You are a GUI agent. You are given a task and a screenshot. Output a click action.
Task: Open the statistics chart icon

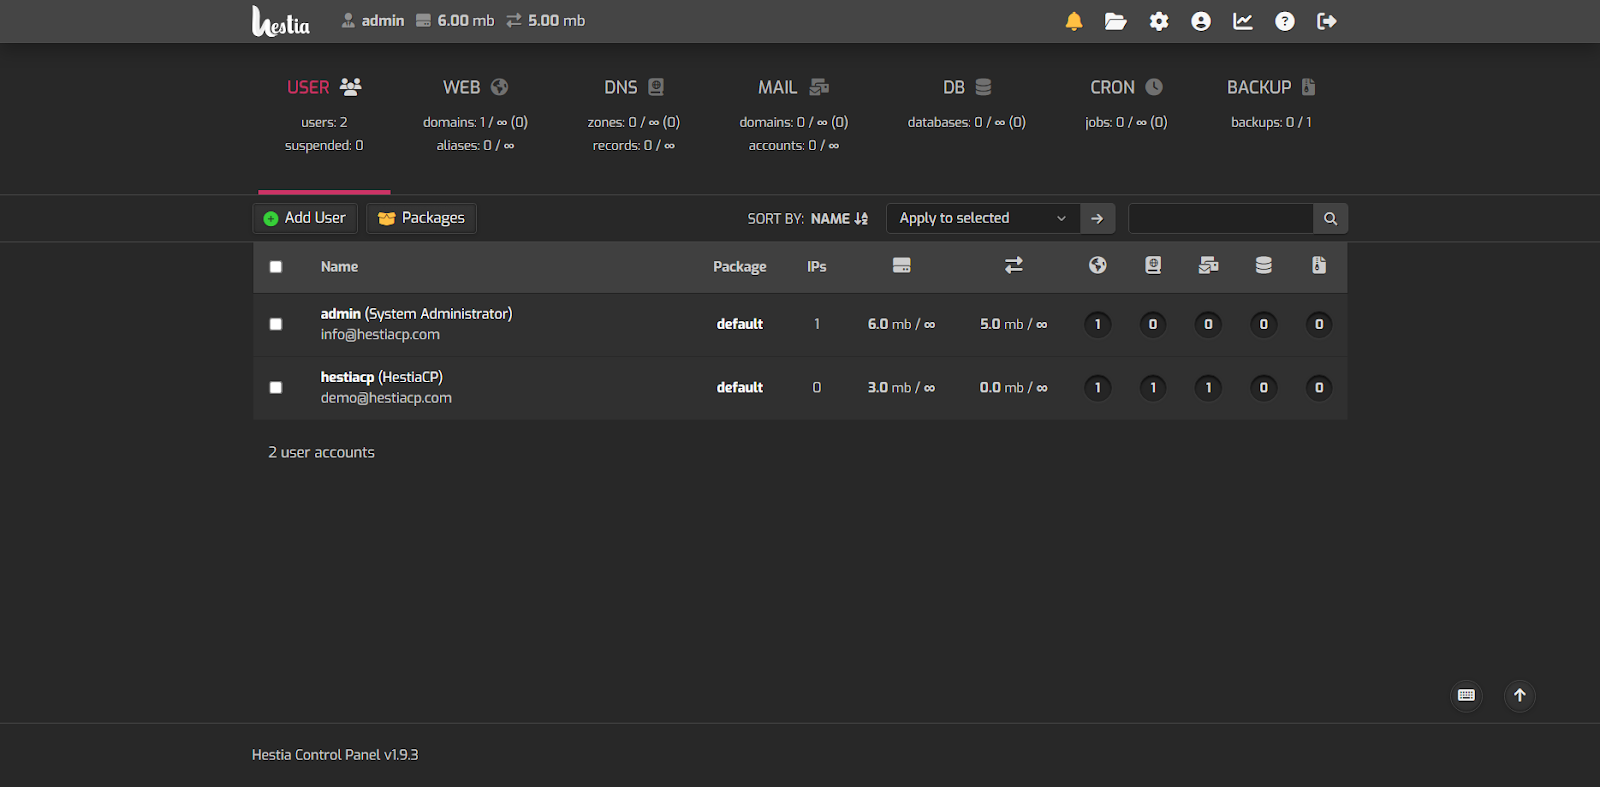pyautogui.click(x=1243, y=21)
